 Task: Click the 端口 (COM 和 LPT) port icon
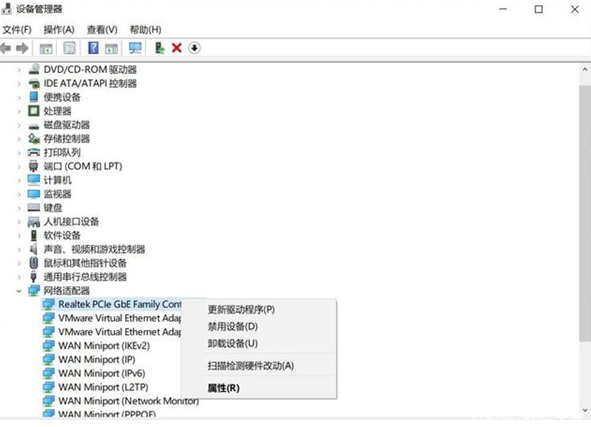34,166
